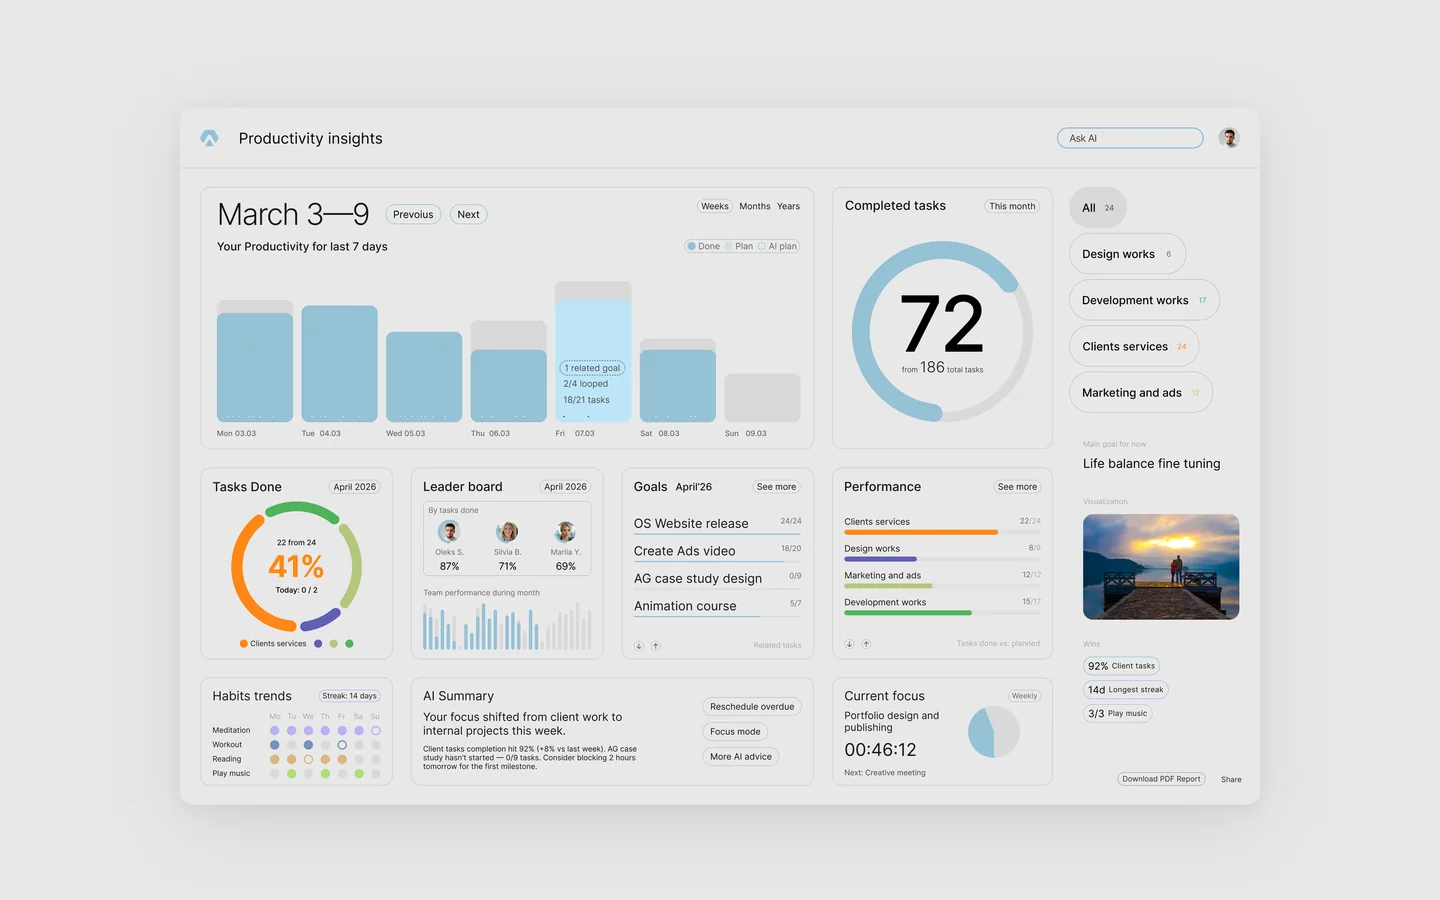Image resolution: width=1440 pixels, height=900 pixels.
Task: Toggle Workout habit for Monday
Action: (x=275, y=745)
